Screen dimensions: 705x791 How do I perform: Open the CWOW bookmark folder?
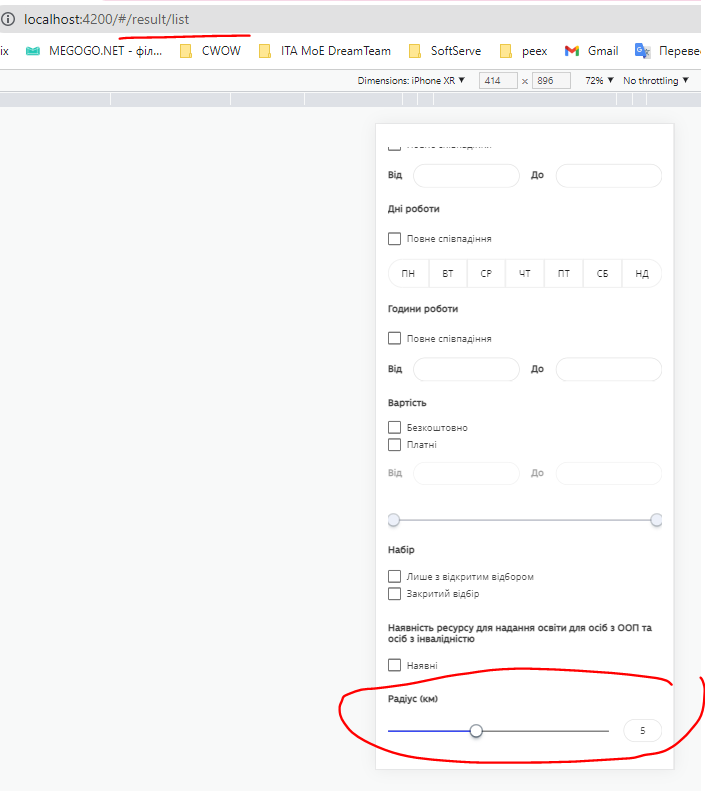(x=211, y=51)
